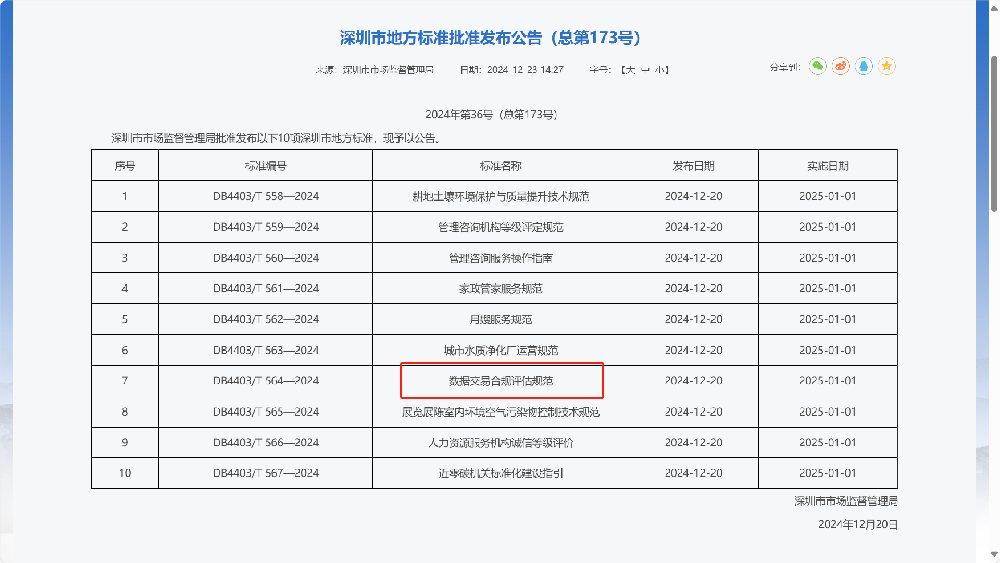Image resolution: width=1000 pixels, height=563 pixels.
Task: Open the 管理咨询机构等级评定规范 entry
Action: pos(501,227)
